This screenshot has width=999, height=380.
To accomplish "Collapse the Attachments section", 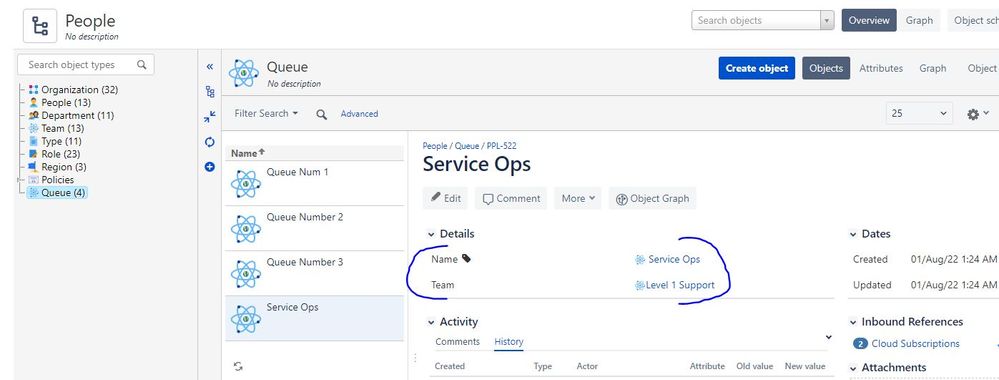I will (x=853, y=369).
